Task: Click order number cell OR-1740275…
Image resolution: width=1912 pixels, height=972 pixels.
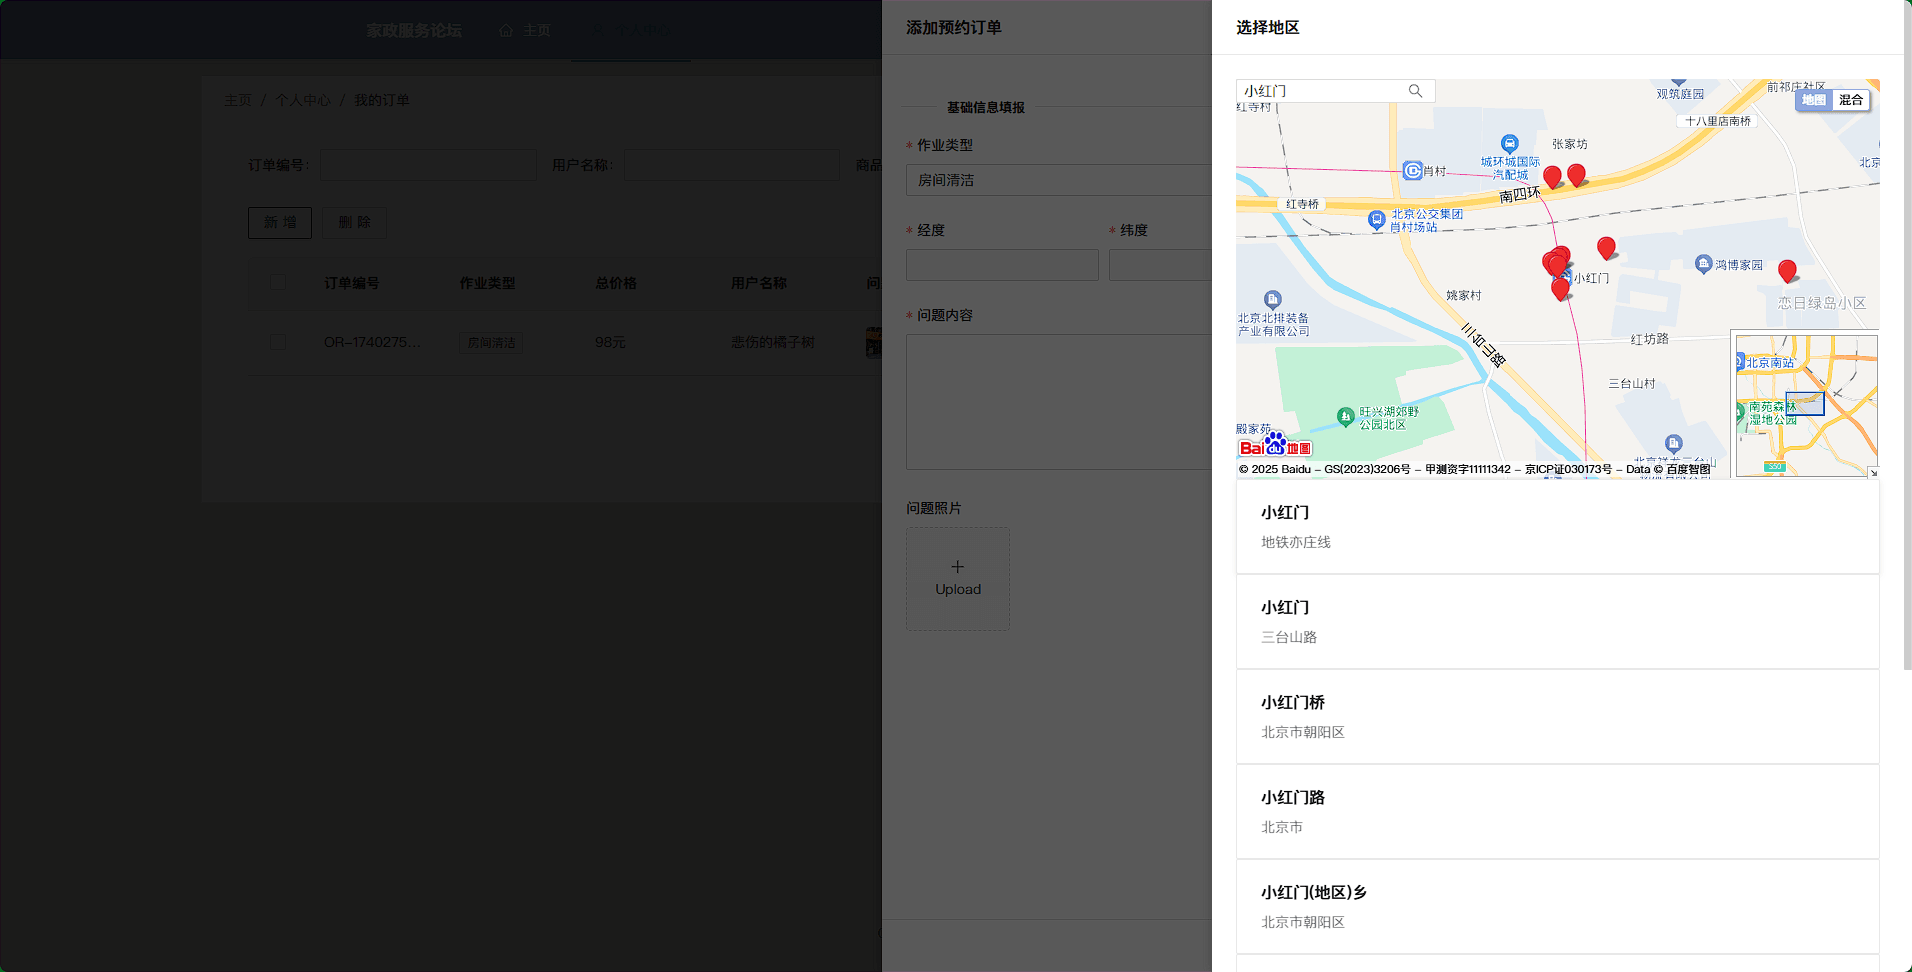Action: point(372,342)
